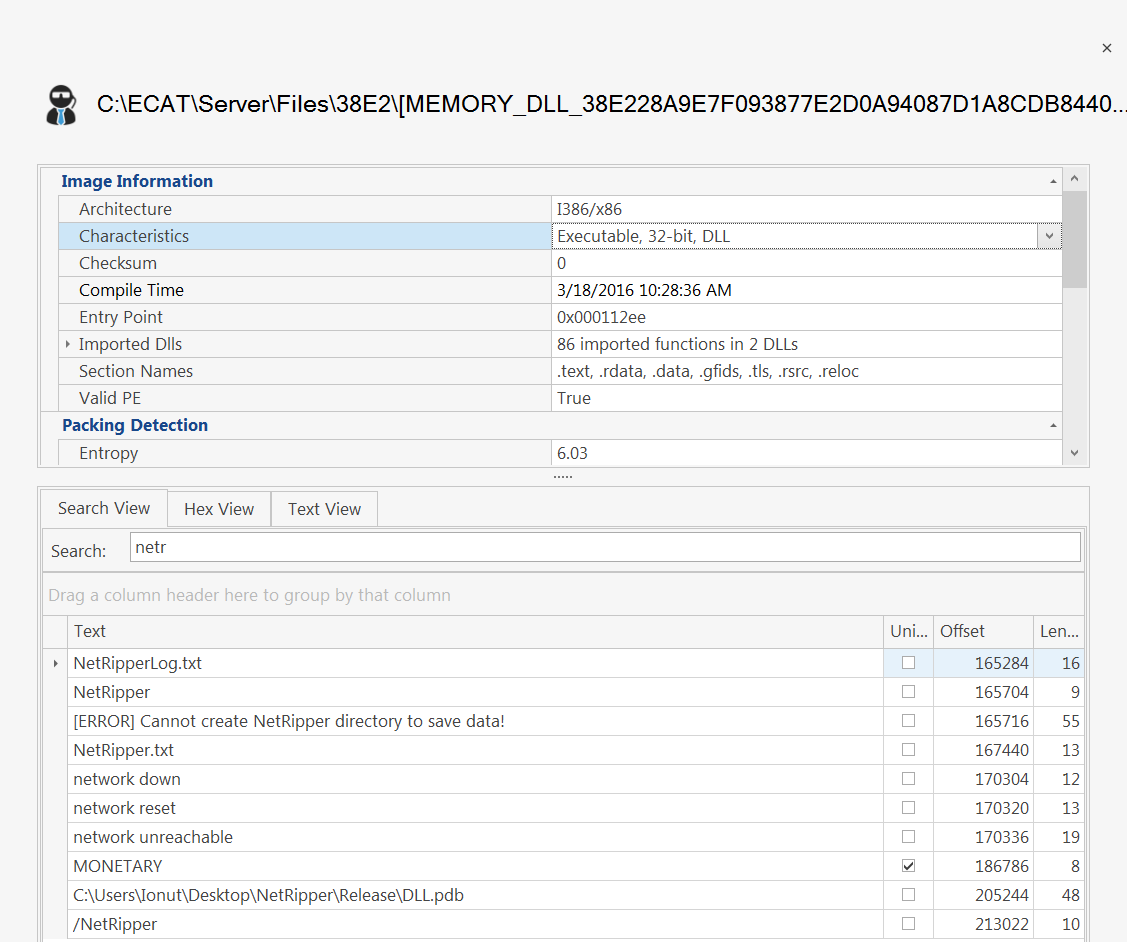Click the spy agent icon beside file path
The image size is (1127, 942).
click(x=61, y=105)
